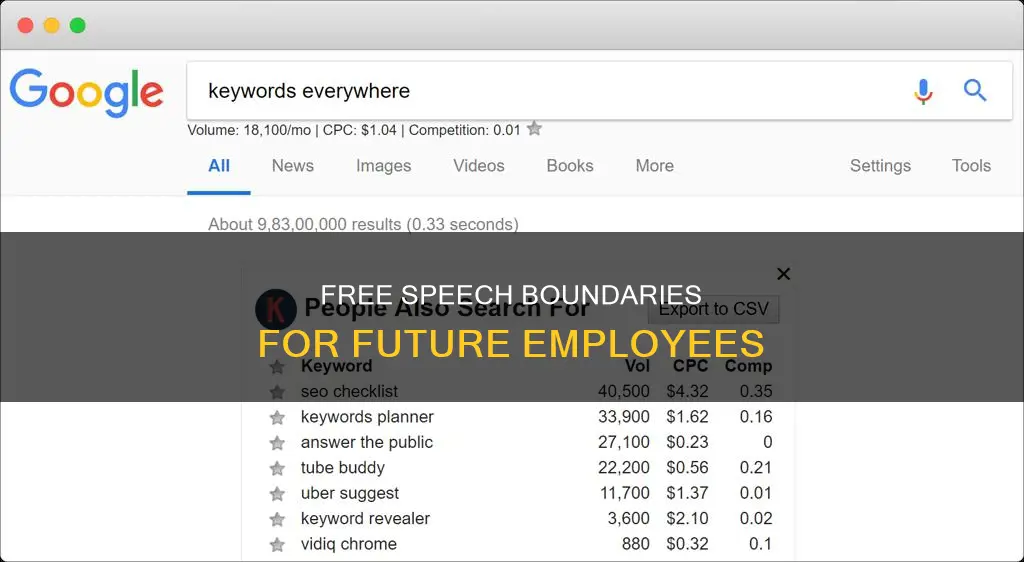Star the 'seo checklist' keyword
Viewport: 1024px width, 562px height.
pyautogui.click(x=277, y=392)
